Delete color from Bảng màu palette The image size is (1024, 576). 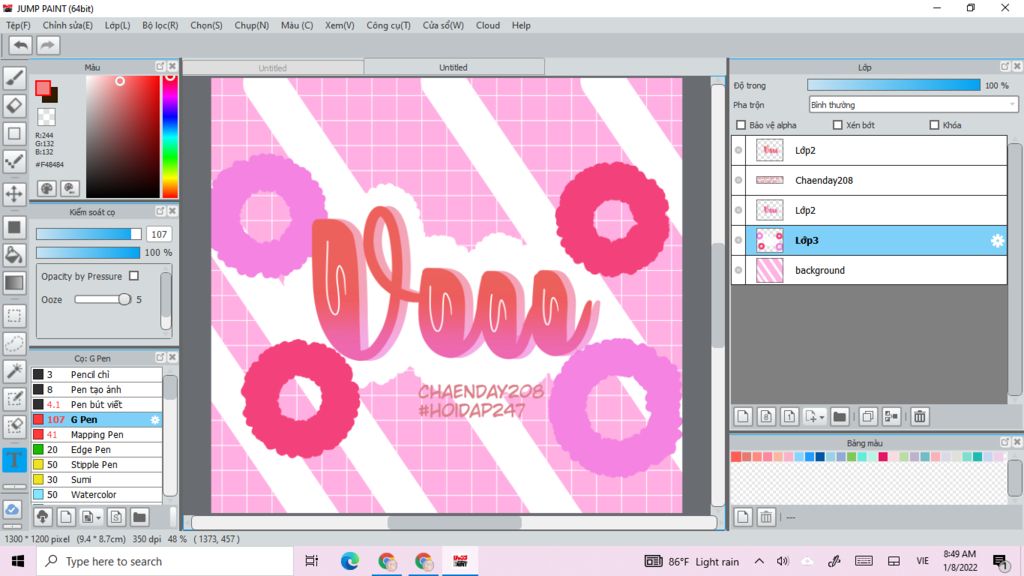(766, 517)
